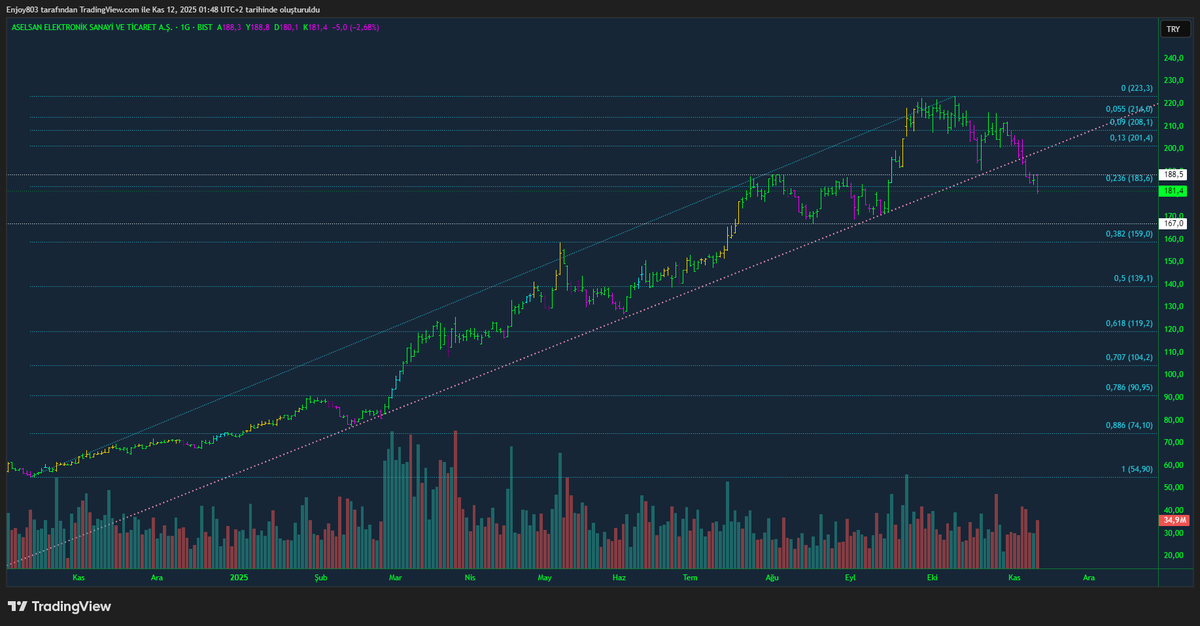Image resolution: width=1200 pixels, height=626 pixels.
Task: Click the 150,0 price scale label
Action: point(1174,262)
